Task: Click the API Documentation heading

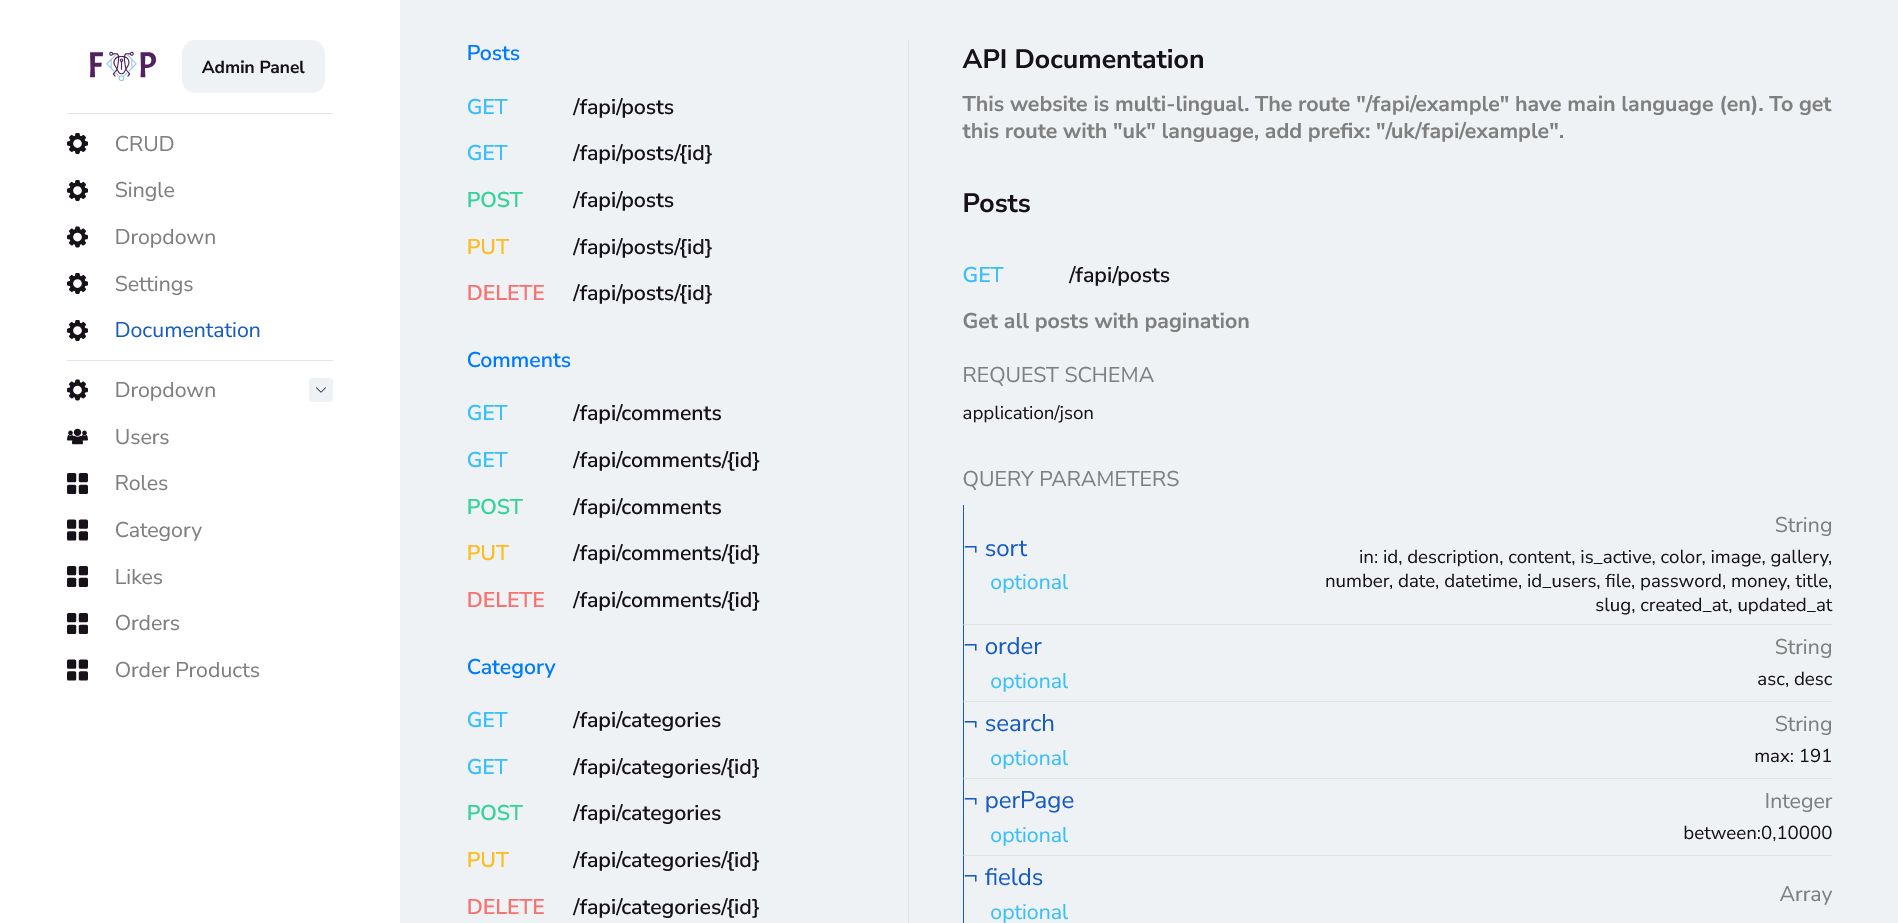Action: [1083, 59]
